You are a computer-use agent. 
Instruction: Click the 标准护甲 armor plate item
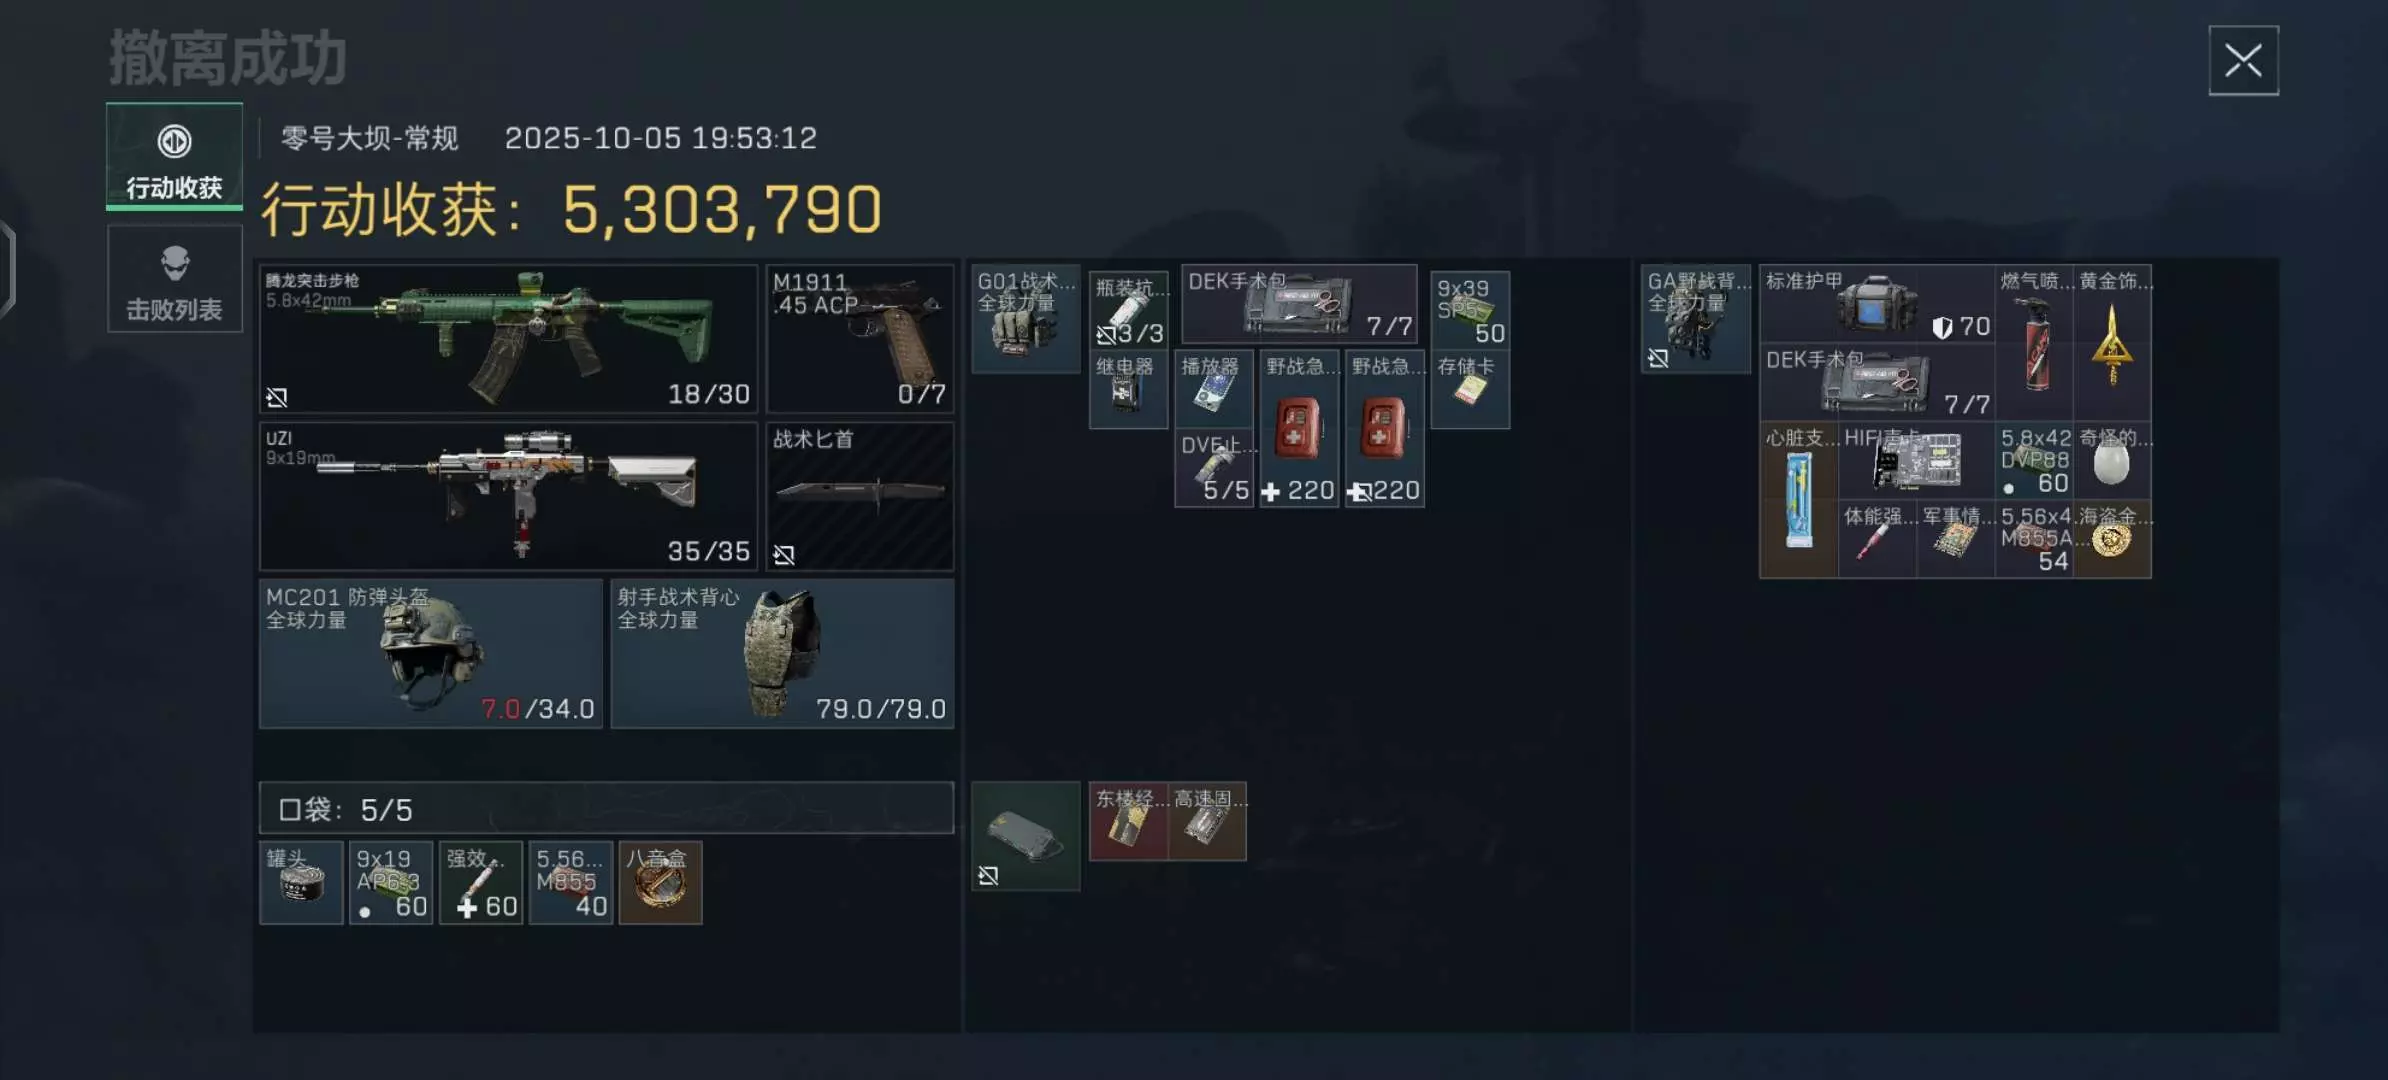tap(1877, 304)
